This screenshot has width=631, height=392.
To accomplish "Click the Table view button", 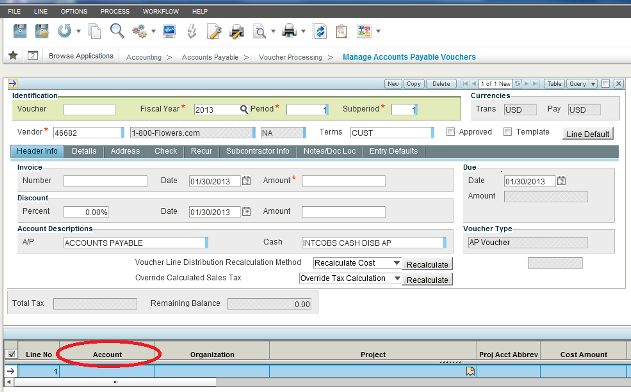I will (554, 84).
